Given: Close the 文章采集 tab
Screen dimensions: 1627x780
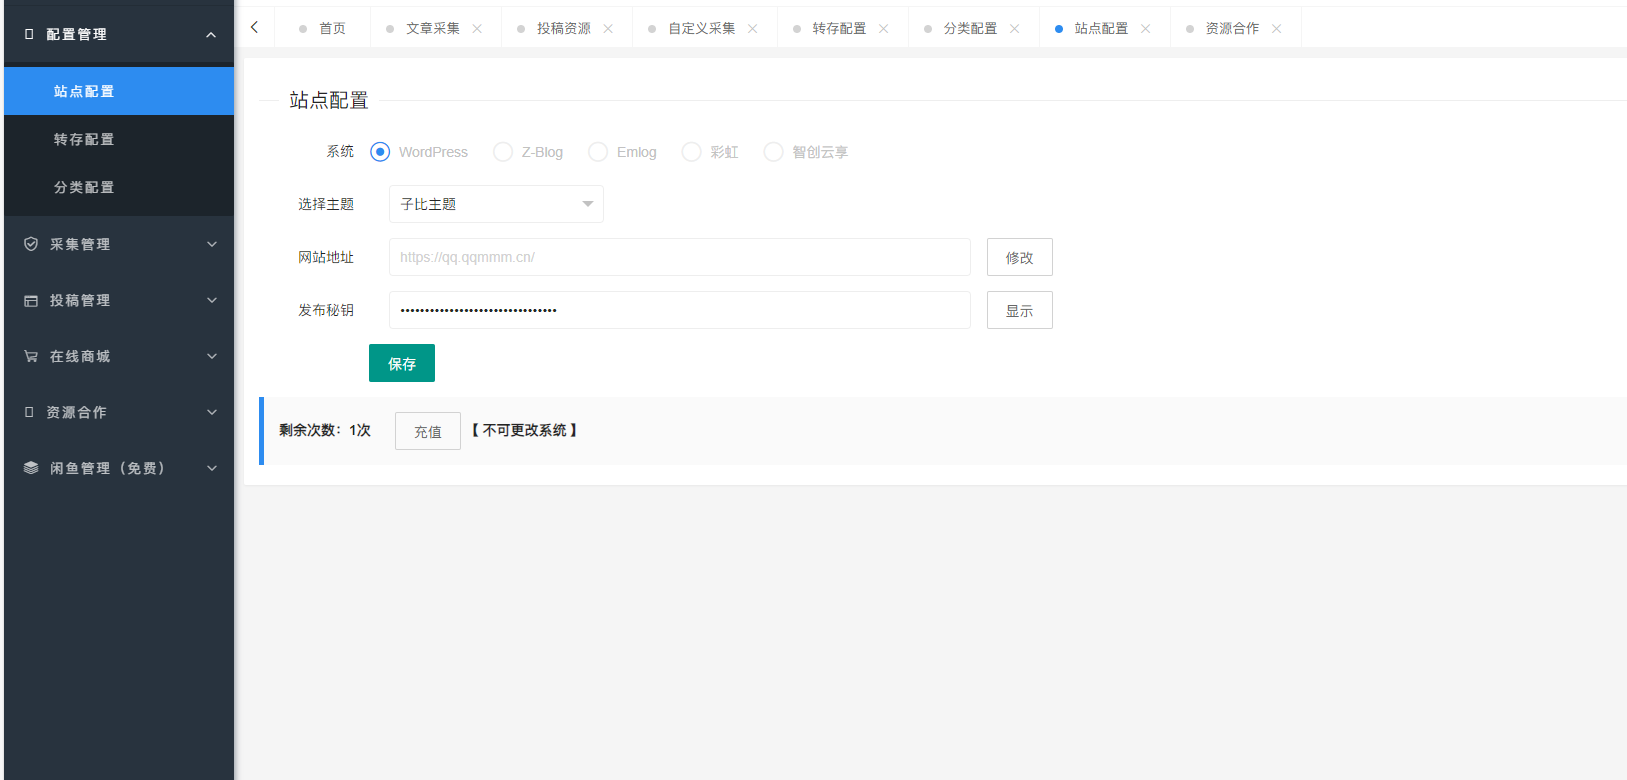Looking at the screenshot, I should (477, 29).
